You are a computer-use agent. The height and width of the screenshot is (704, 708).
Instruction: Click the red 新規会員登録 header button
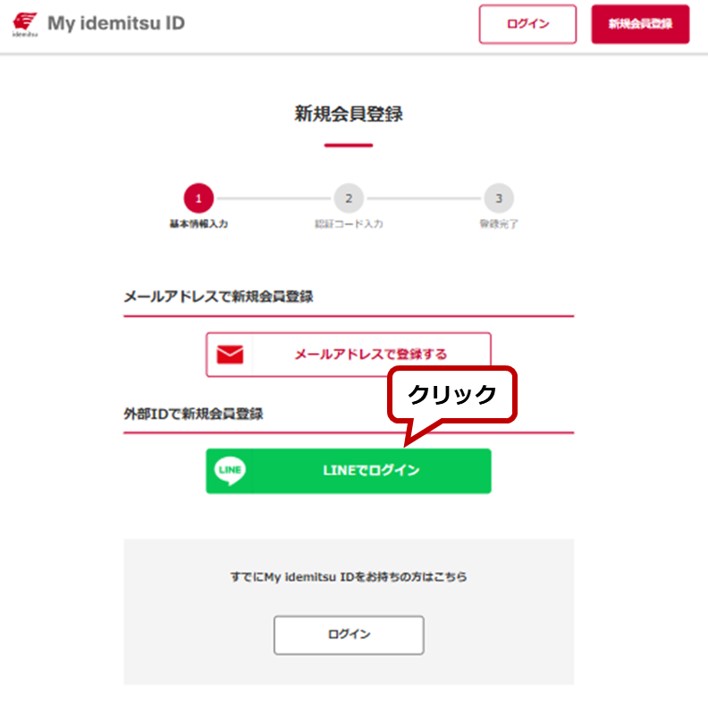pos(640,24)
